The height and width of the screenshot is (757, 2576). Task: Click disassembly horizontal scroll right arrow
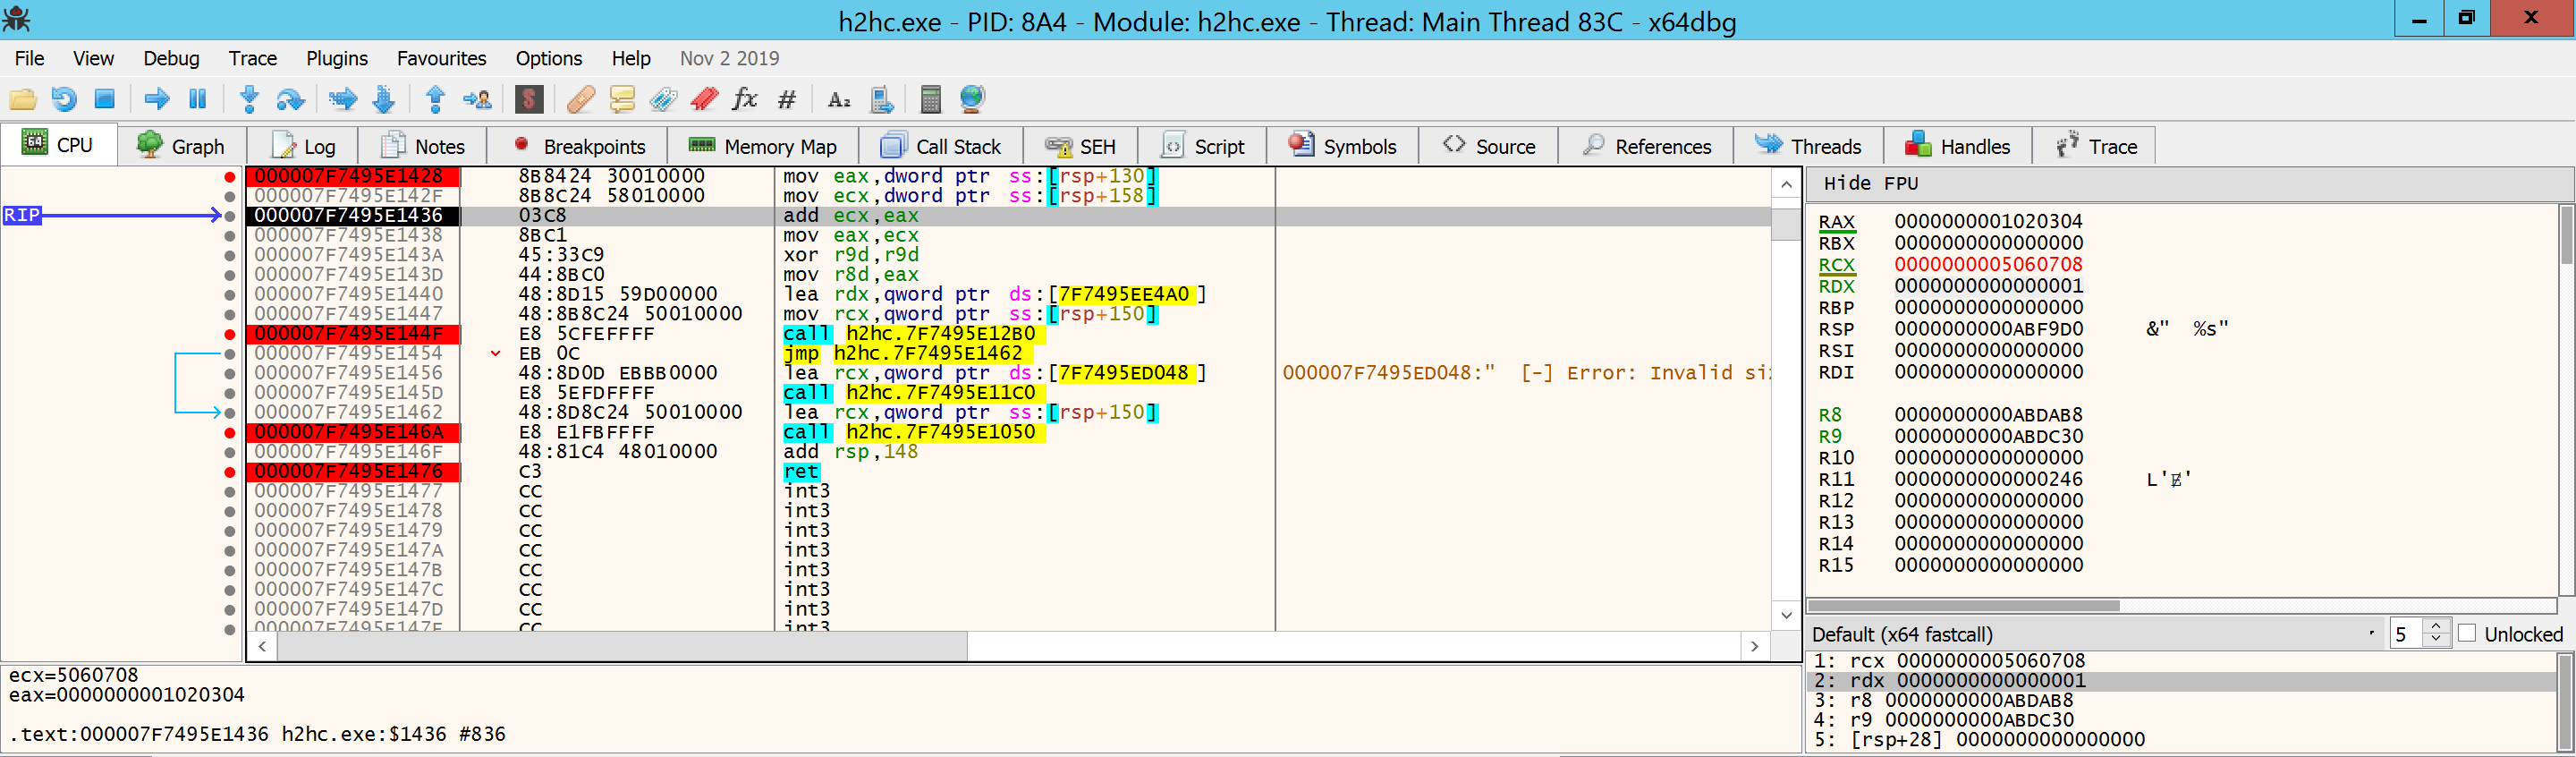point(1755,647)
